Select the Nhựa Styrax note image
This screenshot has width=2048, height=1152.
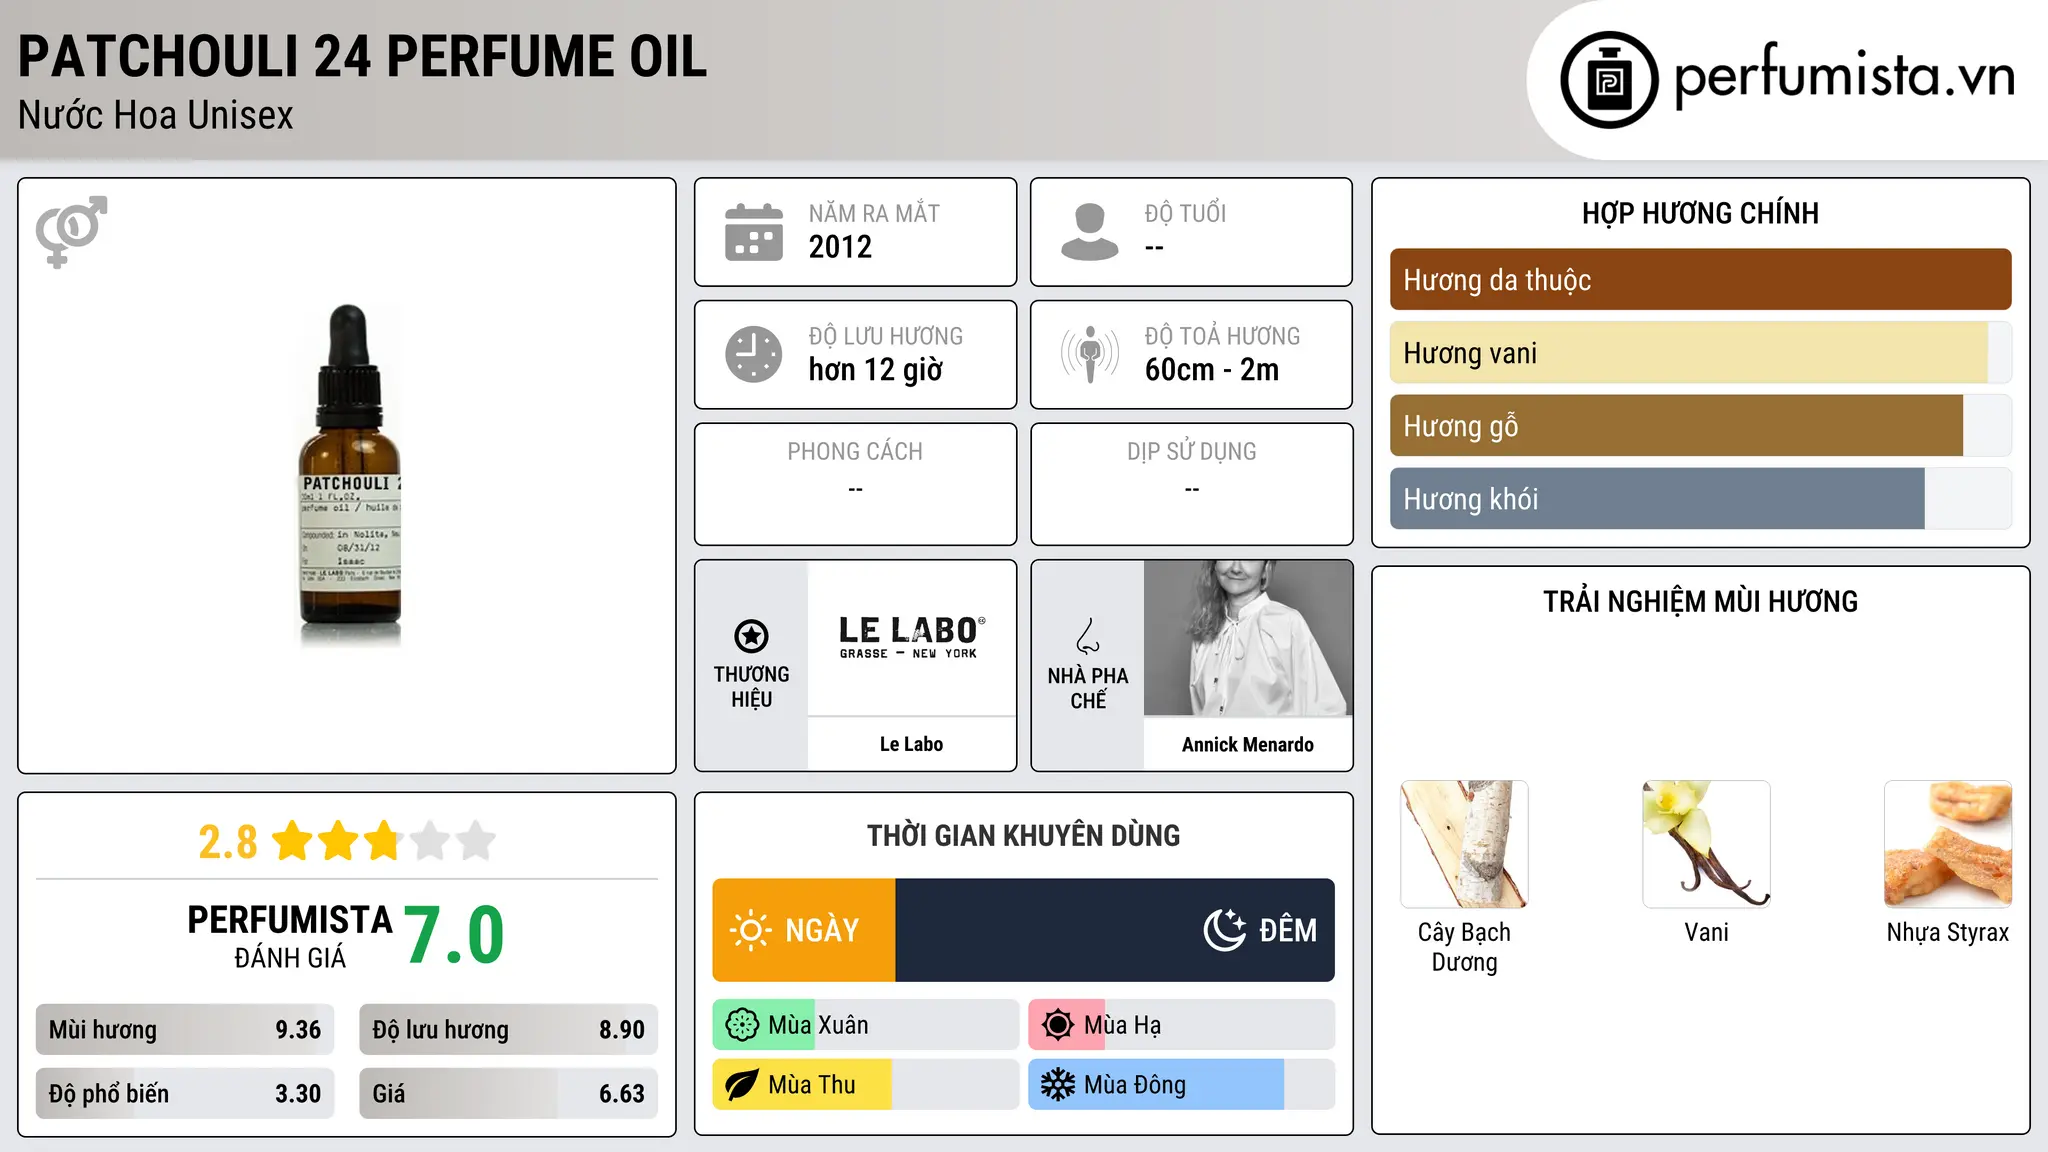[x=1948, y=844]
